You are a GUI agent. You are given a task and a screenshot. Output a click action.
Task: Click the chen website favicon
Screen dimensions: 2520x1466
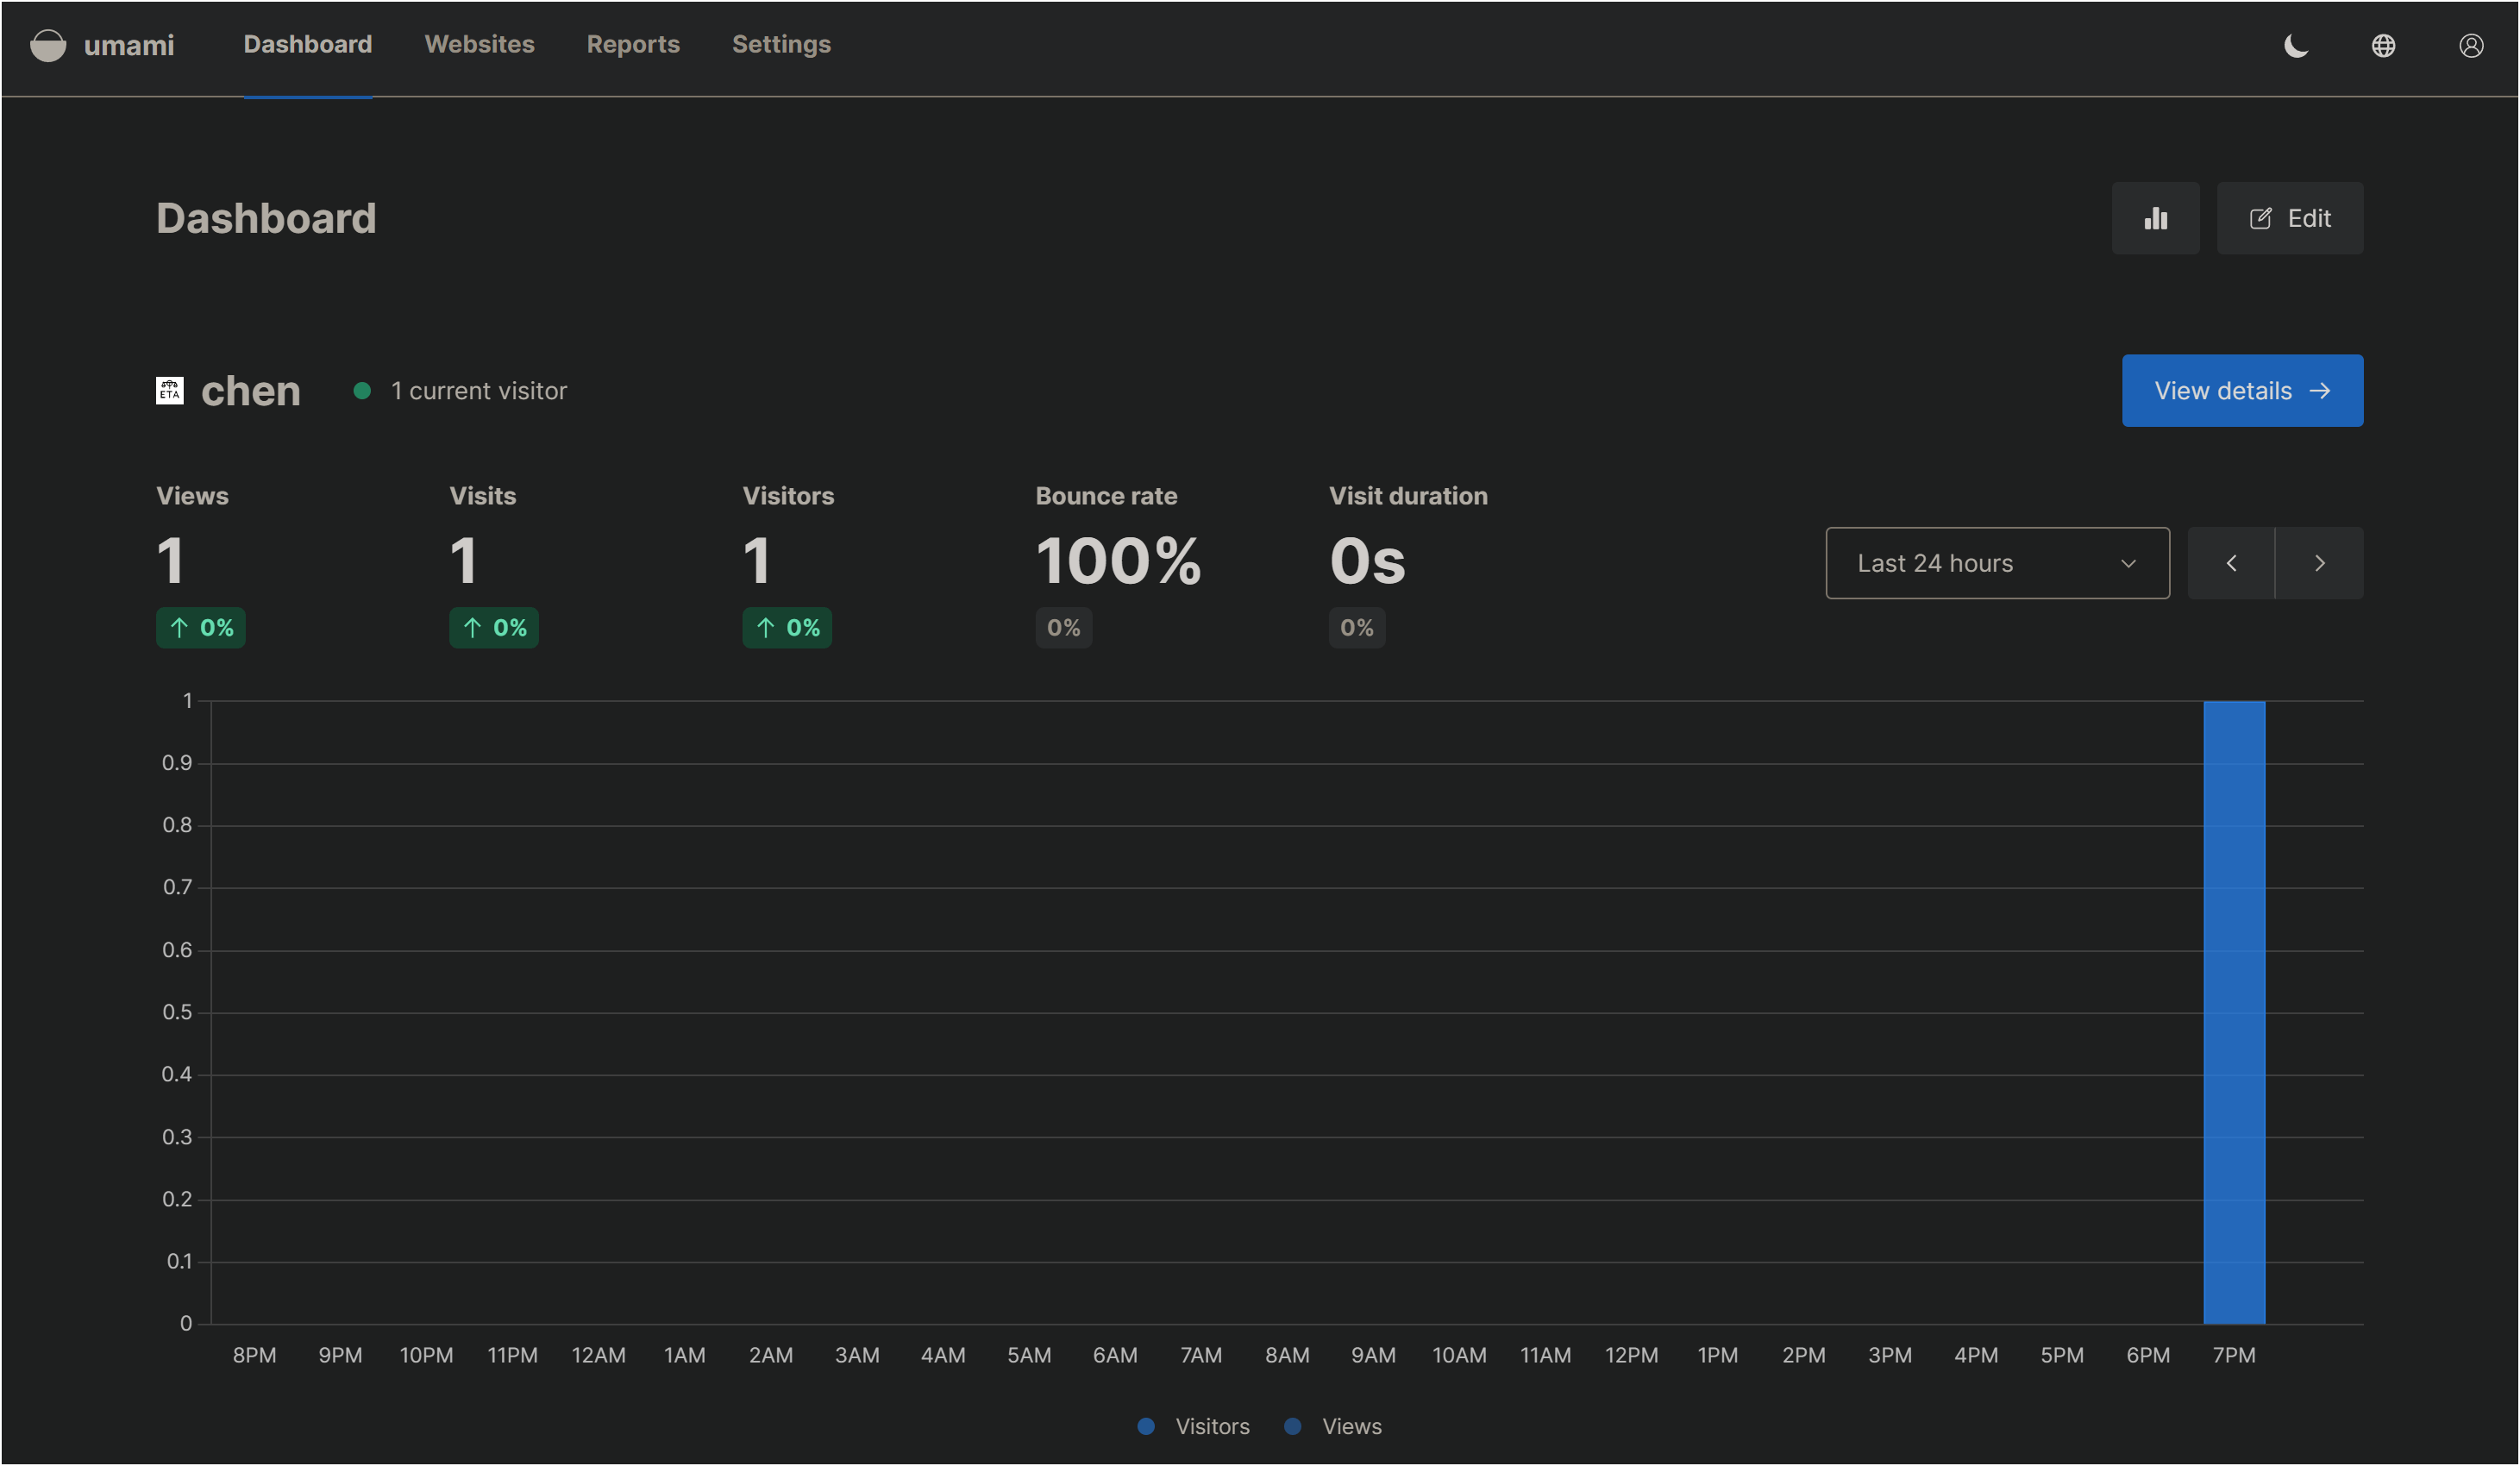(x=170, y=390)
